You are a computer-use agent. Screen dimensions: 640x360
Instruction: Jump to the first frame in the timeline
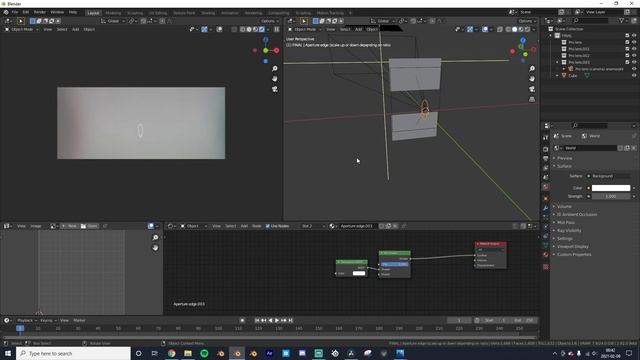[x=257, y=320]
